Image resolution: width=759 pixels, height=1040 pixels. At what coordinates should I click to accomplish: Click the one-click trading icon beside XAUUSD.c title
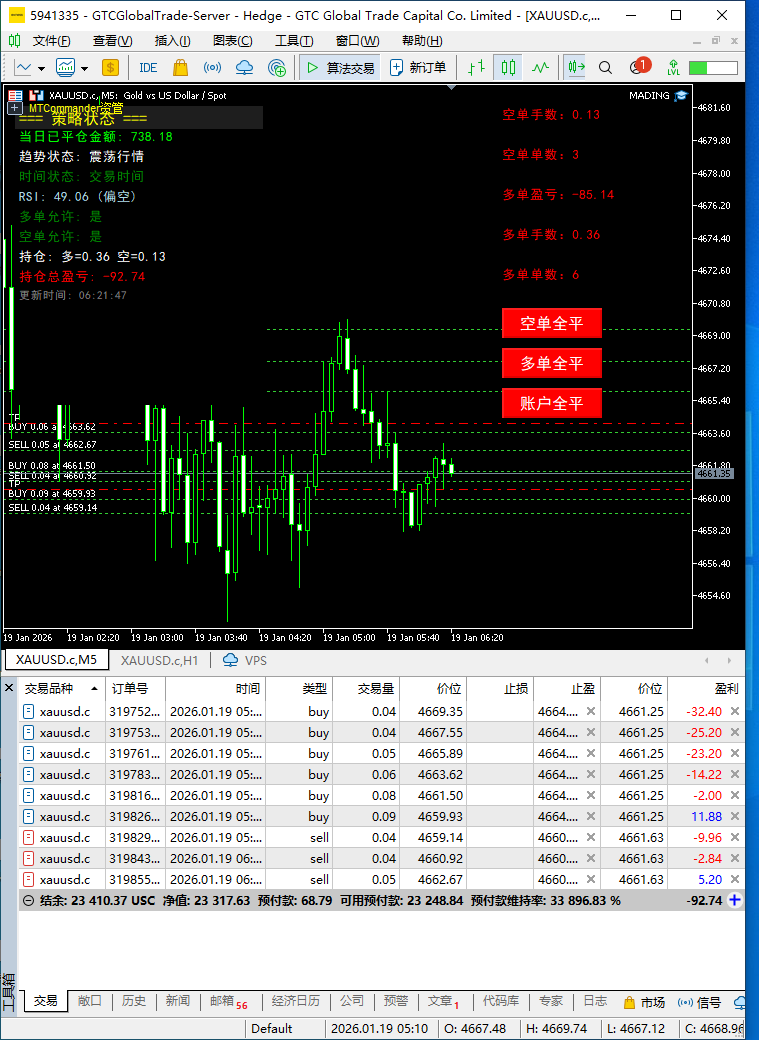click(x=37, y=96)
